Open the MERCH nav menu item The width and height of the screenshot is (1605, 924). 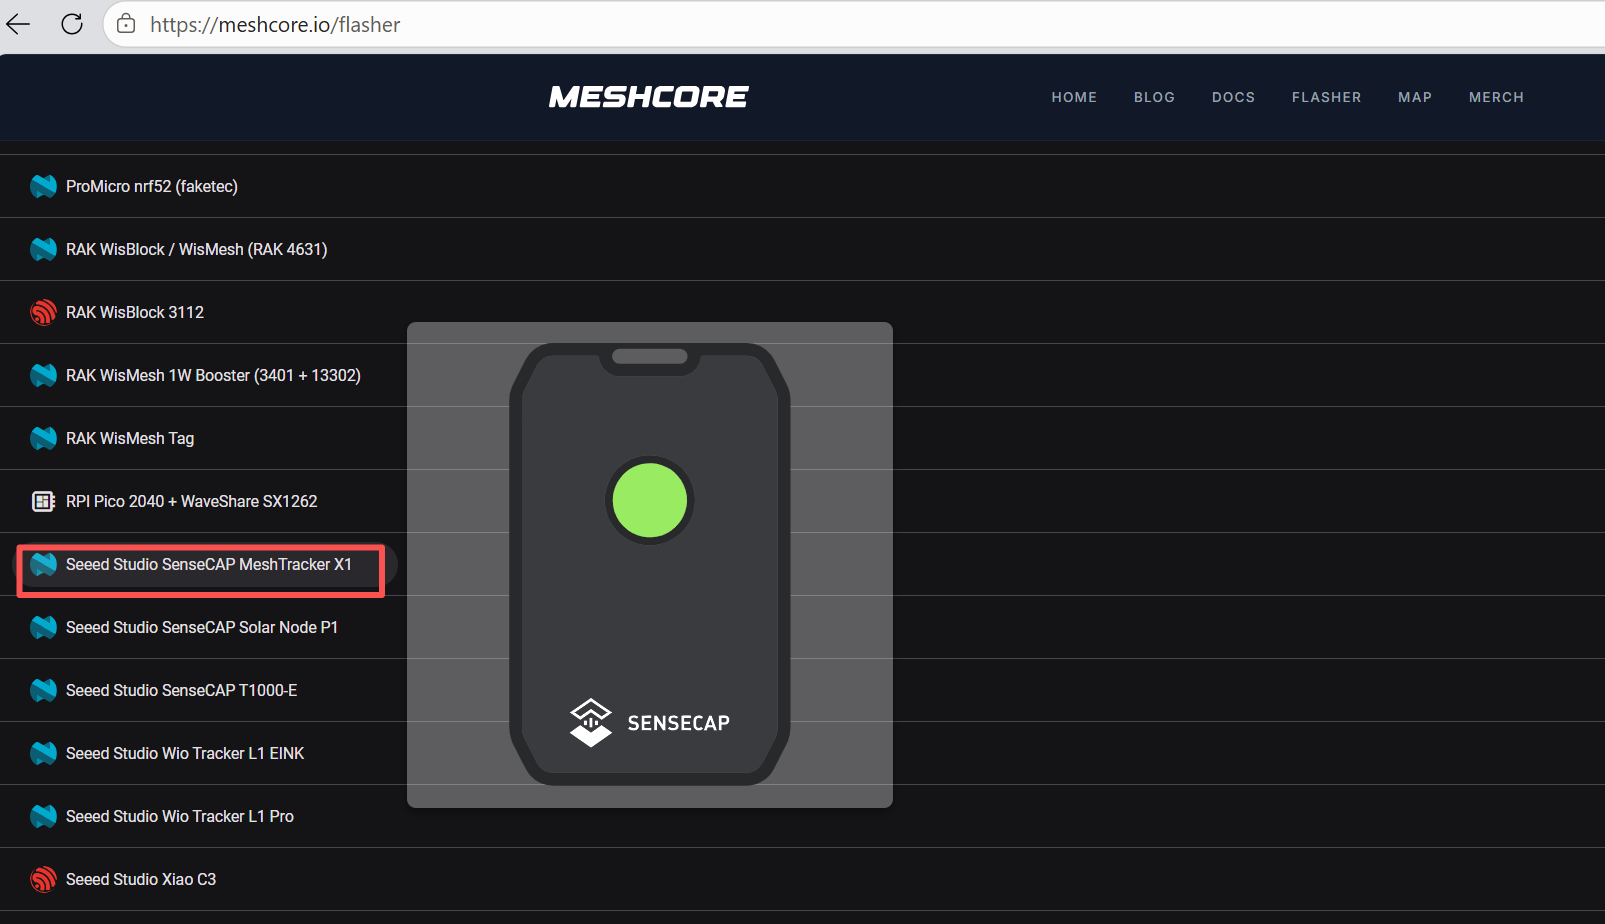point(1496,97)
